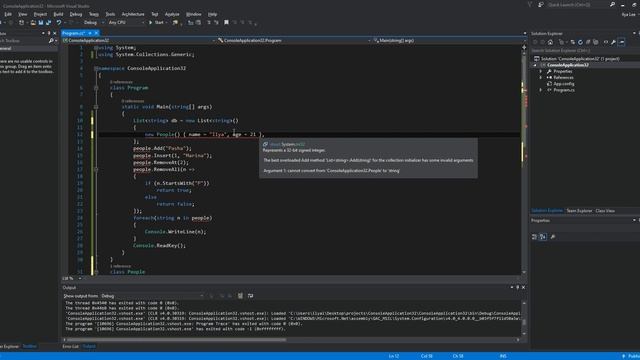Collapse ConsoleApplication32 project node
640x360 pixels.
coord(535,65)
